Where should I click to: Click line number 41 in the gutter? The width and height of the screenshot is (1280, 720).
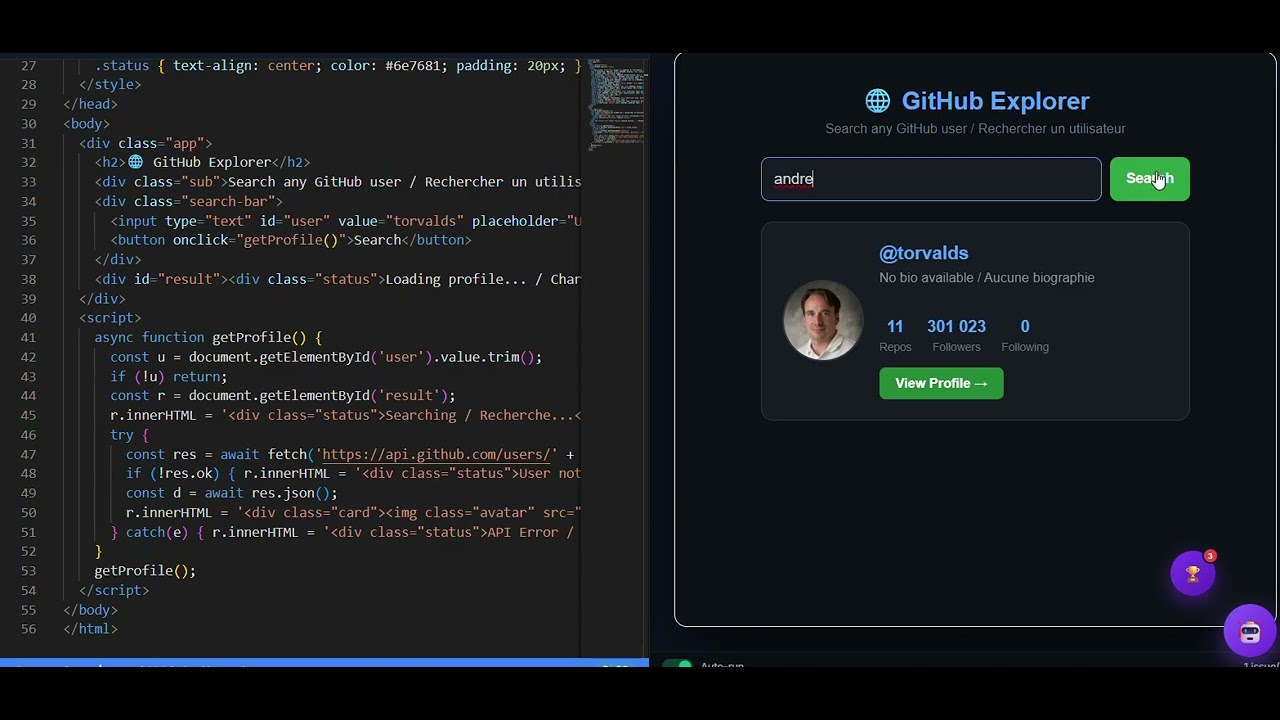[28, 337]
